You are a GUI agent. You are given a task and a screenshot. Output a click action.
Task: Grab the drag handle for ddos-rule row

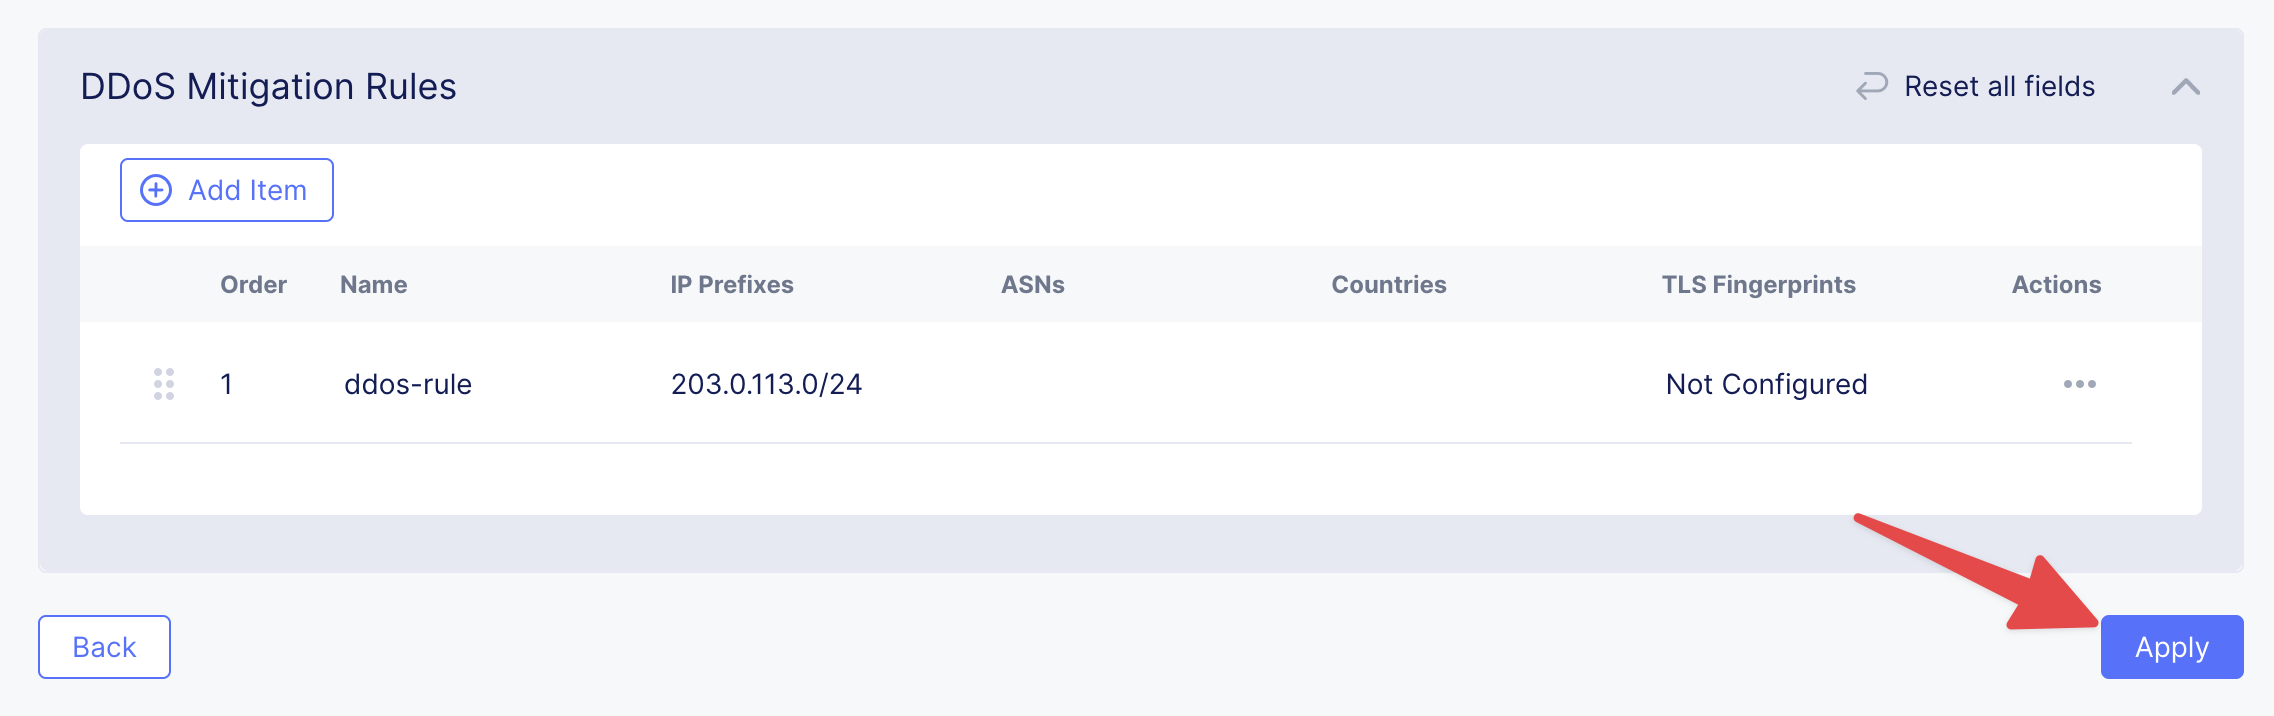(x=164, y=384)
